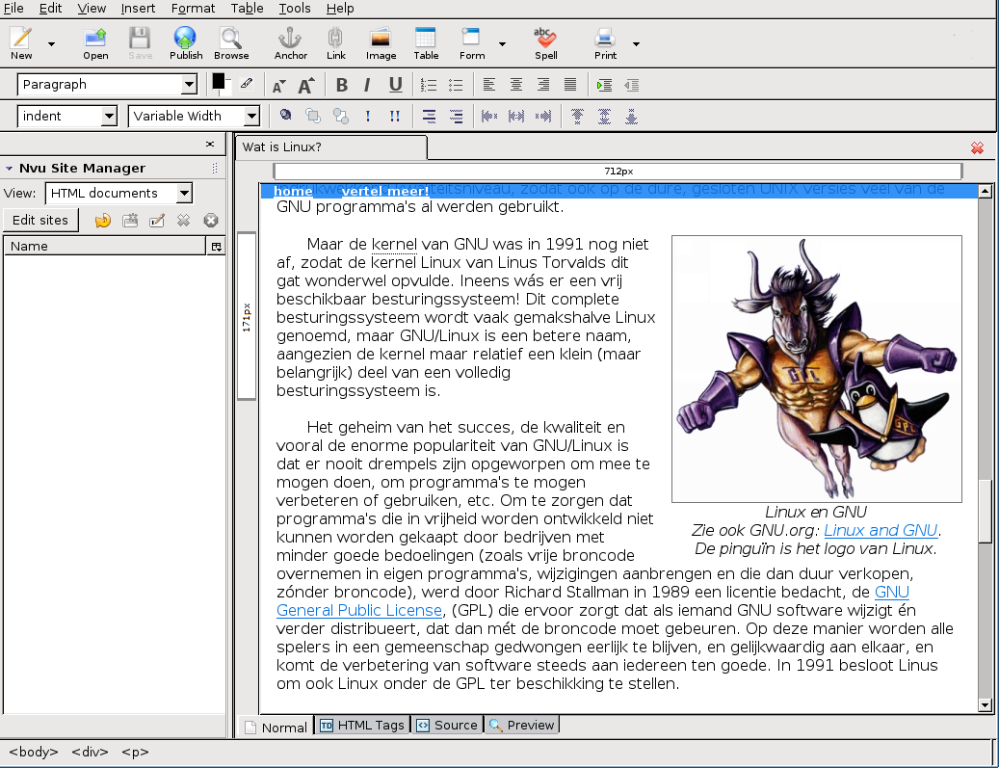
Task: Click the layer positioning icon
Action: [285, 115]
